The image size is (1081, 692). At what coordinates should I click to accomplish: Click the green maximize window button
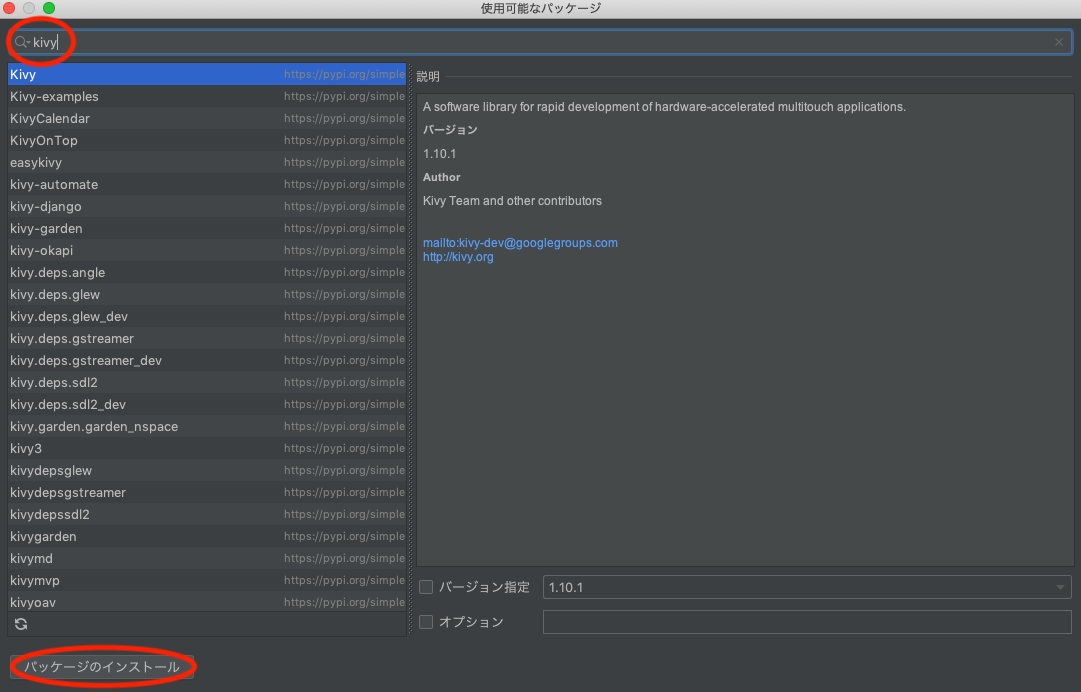click(49, 8)
